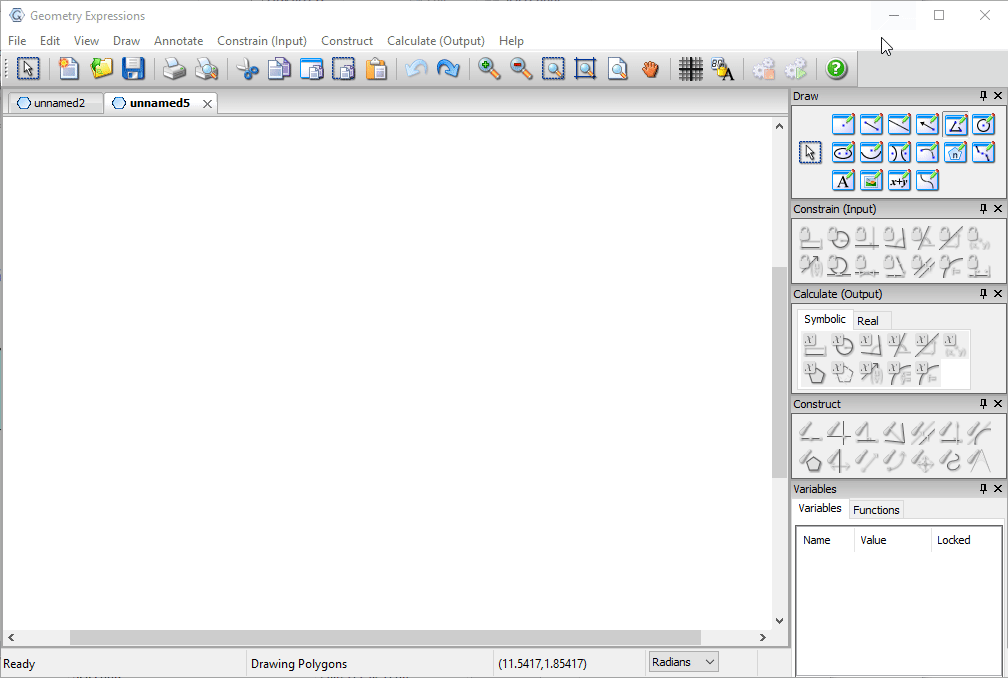Select the Picture insert tool in Draw panel
This screenshot has height=678, width=1008.
point(871,181)
